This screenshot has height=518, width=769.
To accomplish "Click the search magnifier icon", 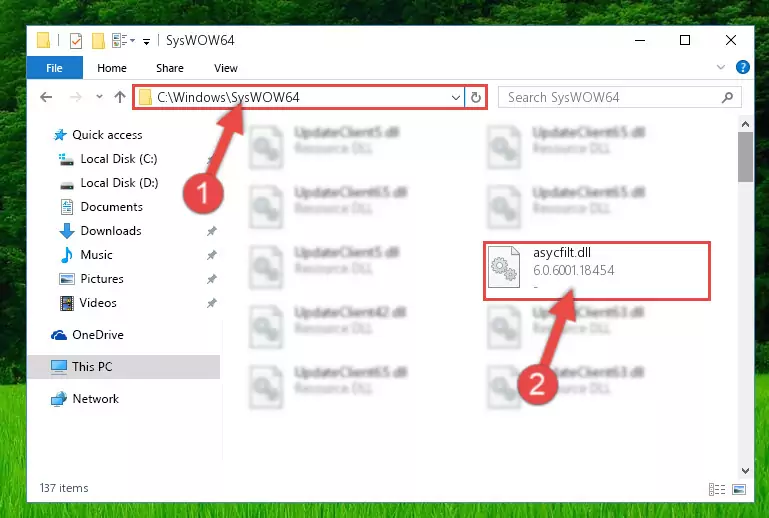I will [x=727, y=97].
